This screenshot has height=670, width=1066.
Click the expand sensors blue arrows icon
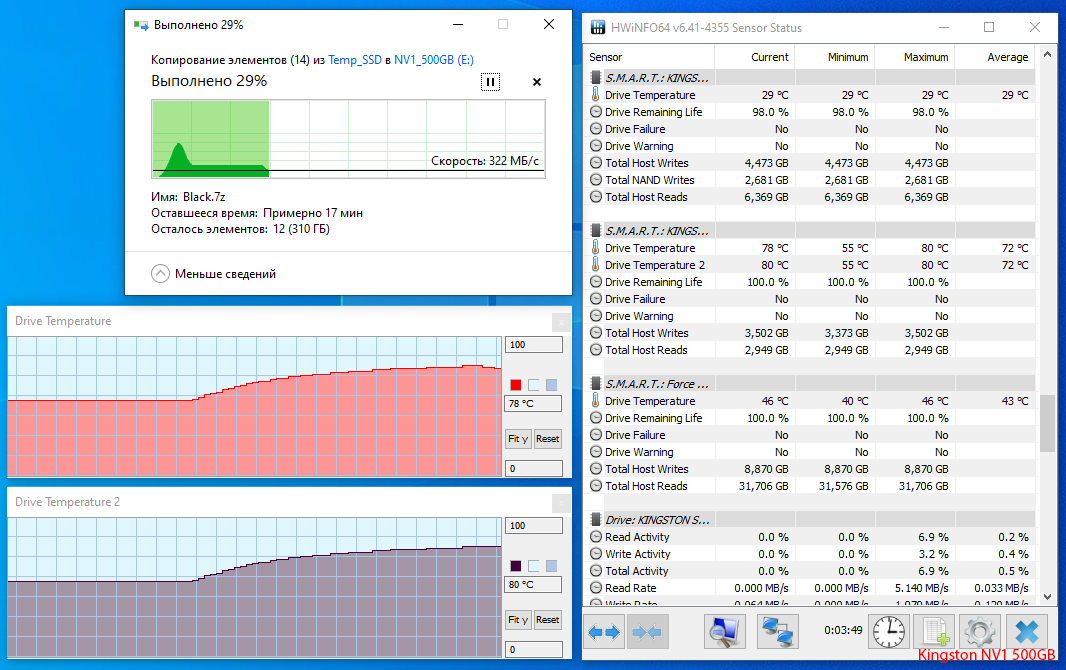coord(604,633)
